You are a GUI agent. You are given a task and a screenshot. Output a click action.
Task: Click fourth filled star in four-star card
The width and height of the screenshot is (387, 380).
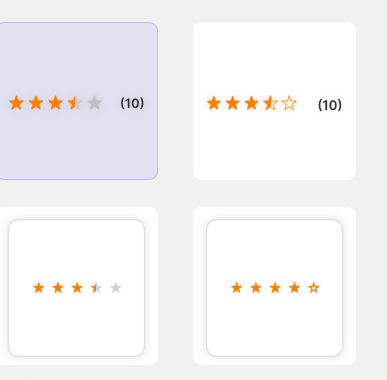(x=295, y=288)
